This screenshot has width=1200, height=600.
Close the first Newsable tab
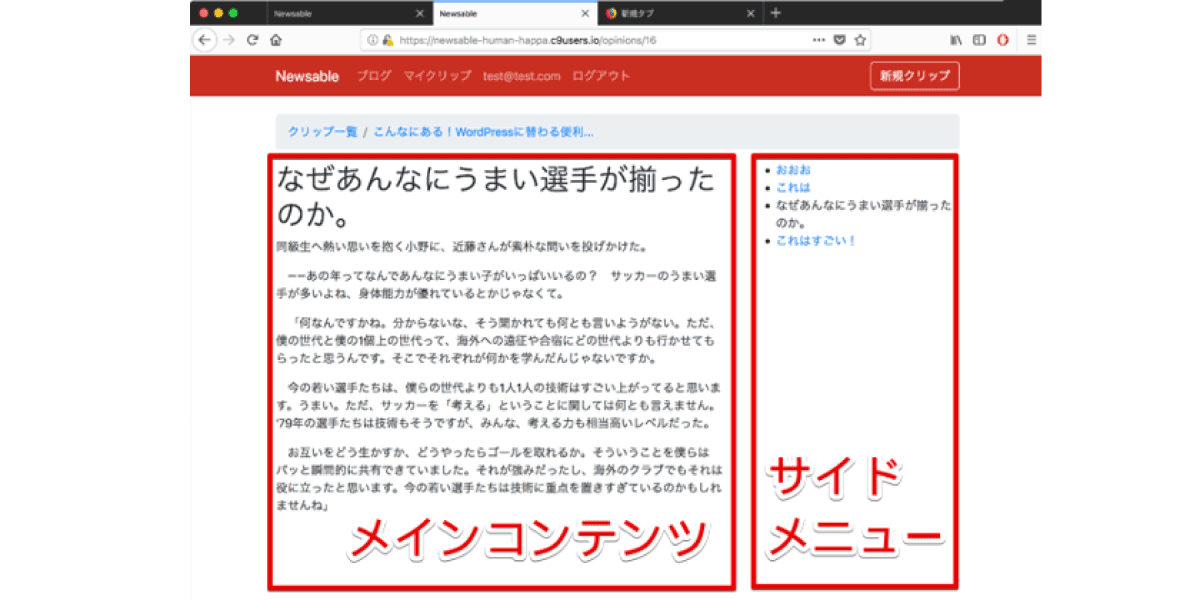(x=420, y=14)
